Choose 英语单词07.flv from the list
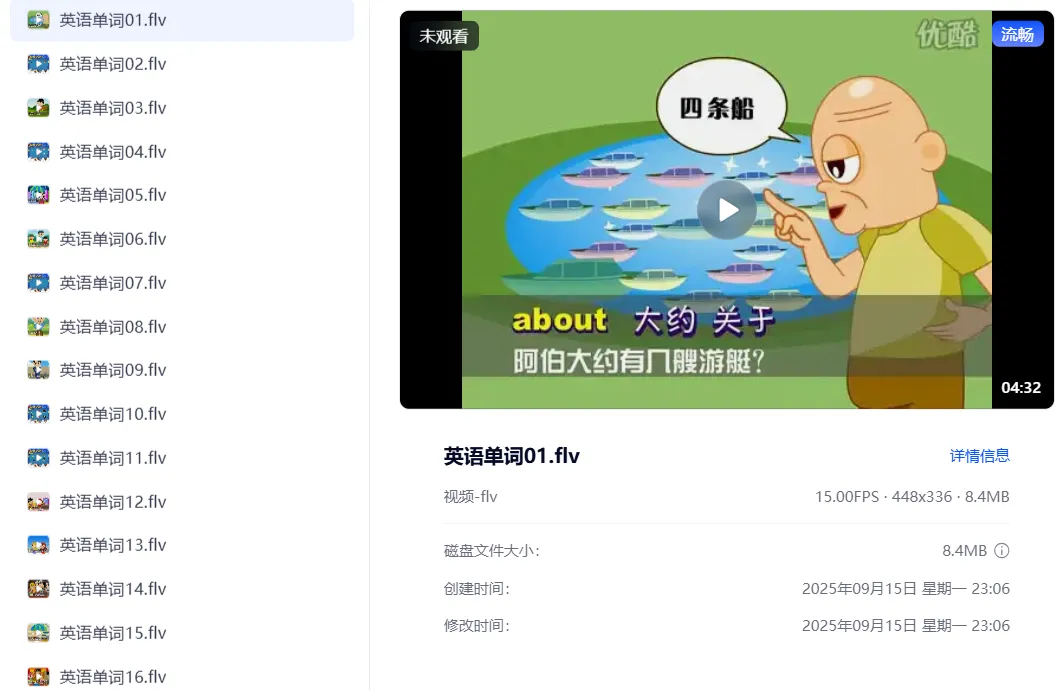This screenshot has height=690, width=1060. [x=182, y=283]
